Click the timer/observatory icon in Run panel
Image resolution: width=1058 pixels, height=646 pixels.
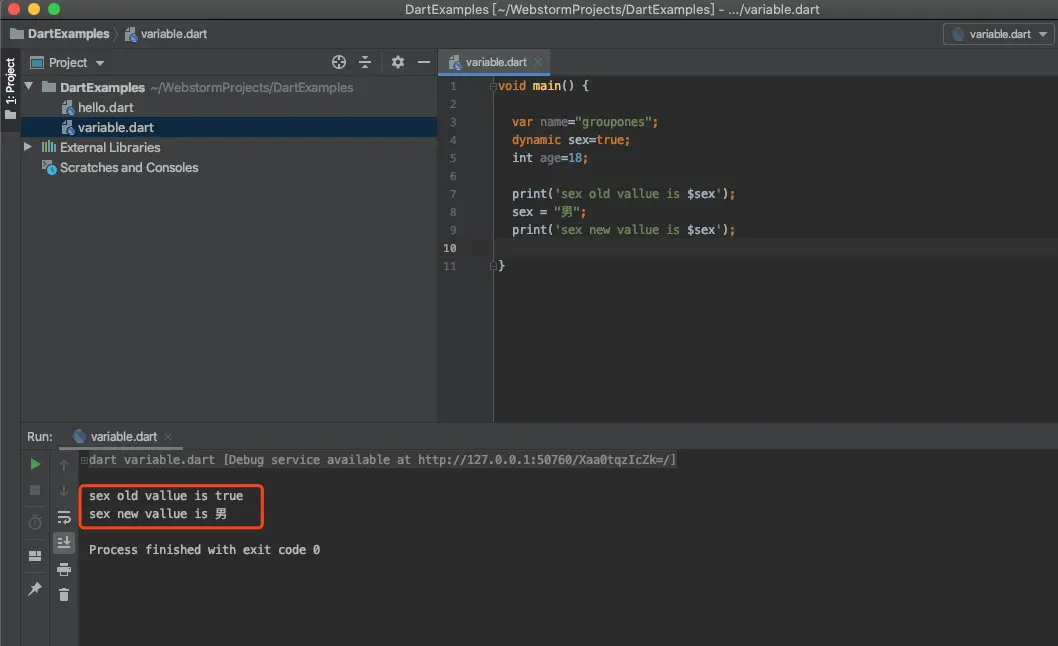[35, 522]
